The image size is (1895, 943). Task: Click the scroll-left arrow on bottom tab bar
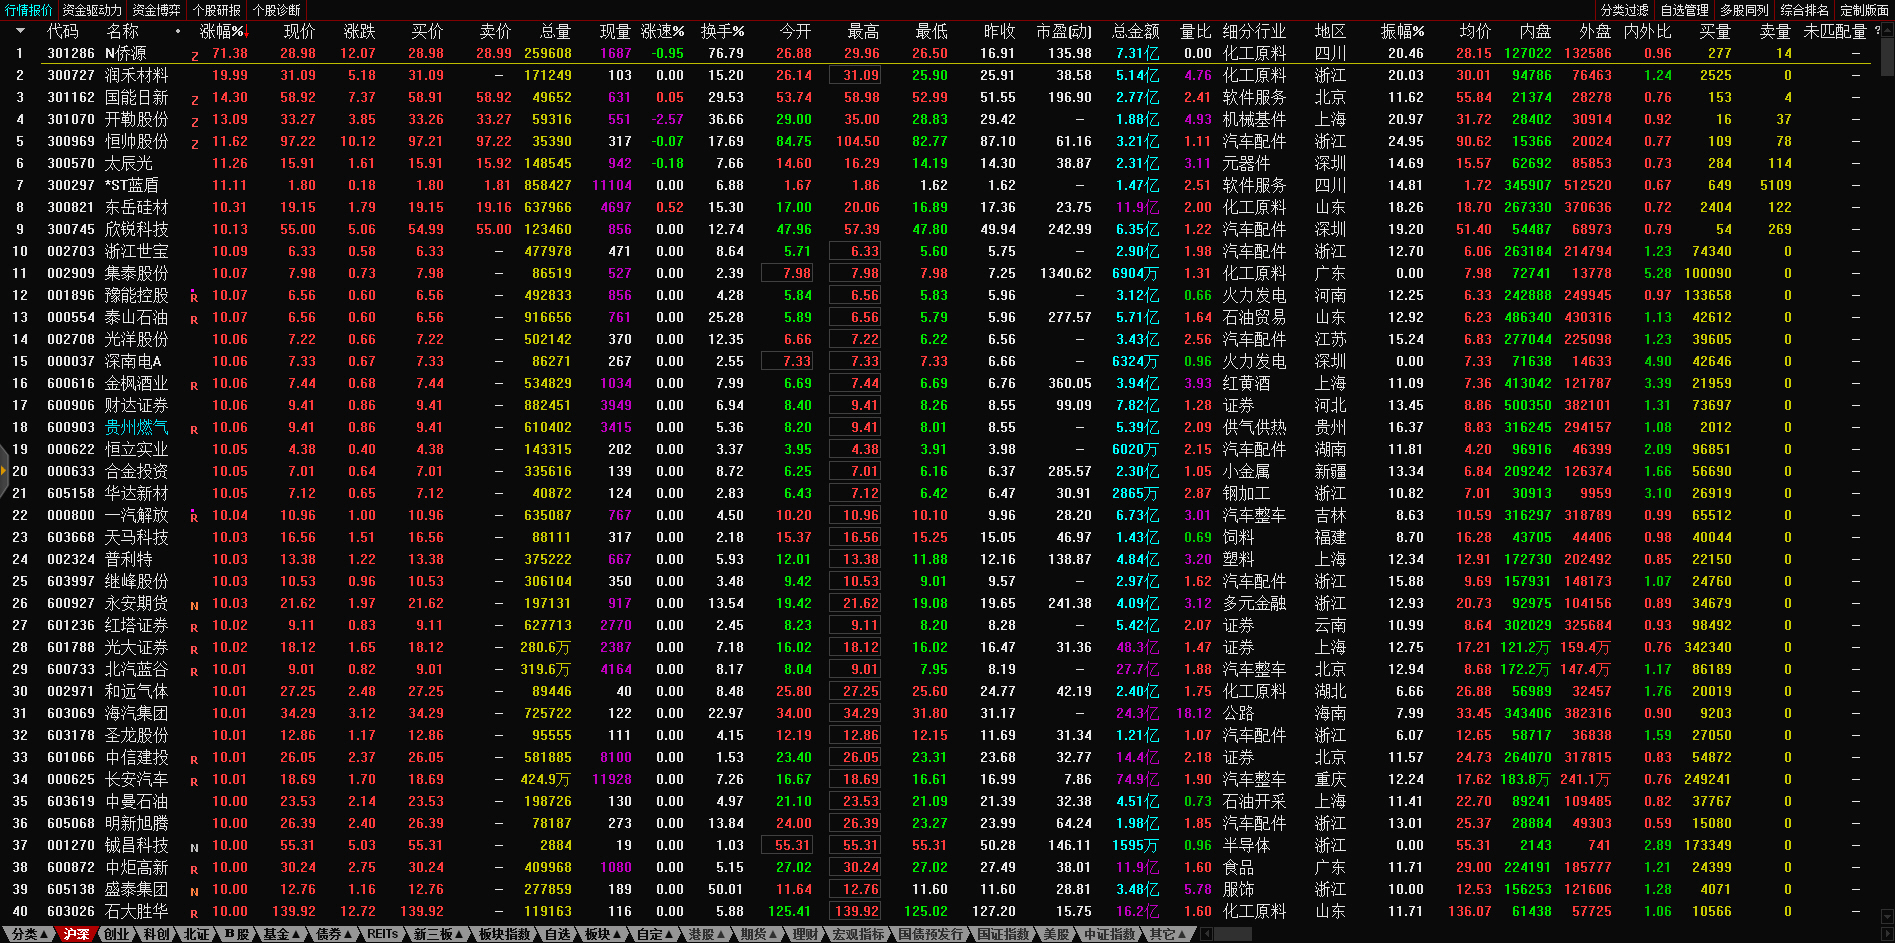1206,934
